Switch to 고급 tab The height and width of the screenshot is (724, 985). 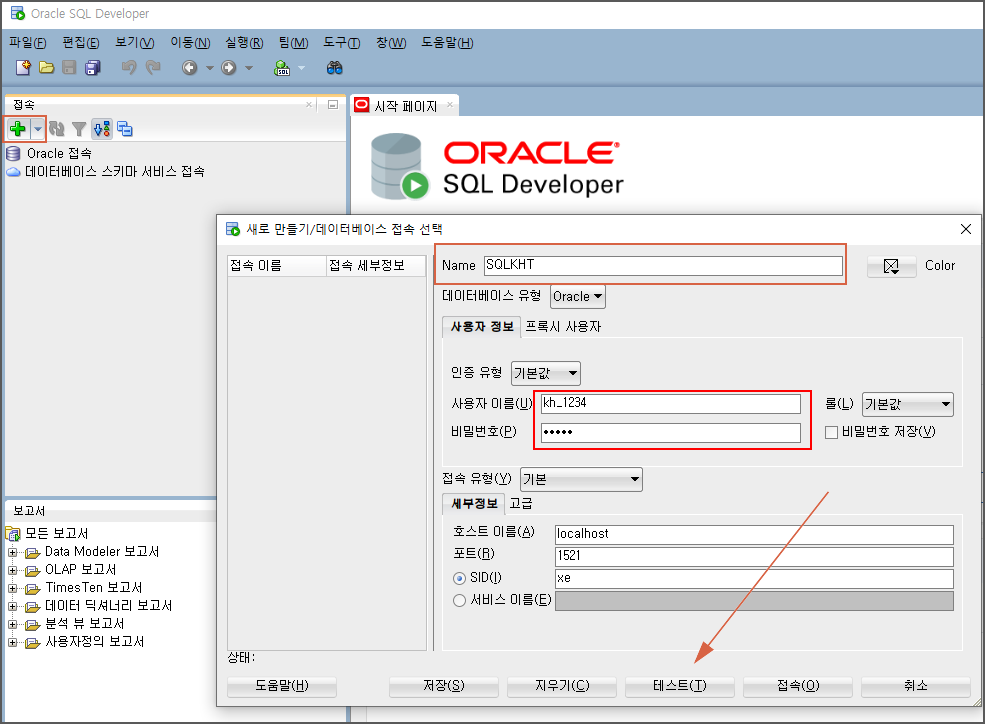tap(521, 504)
